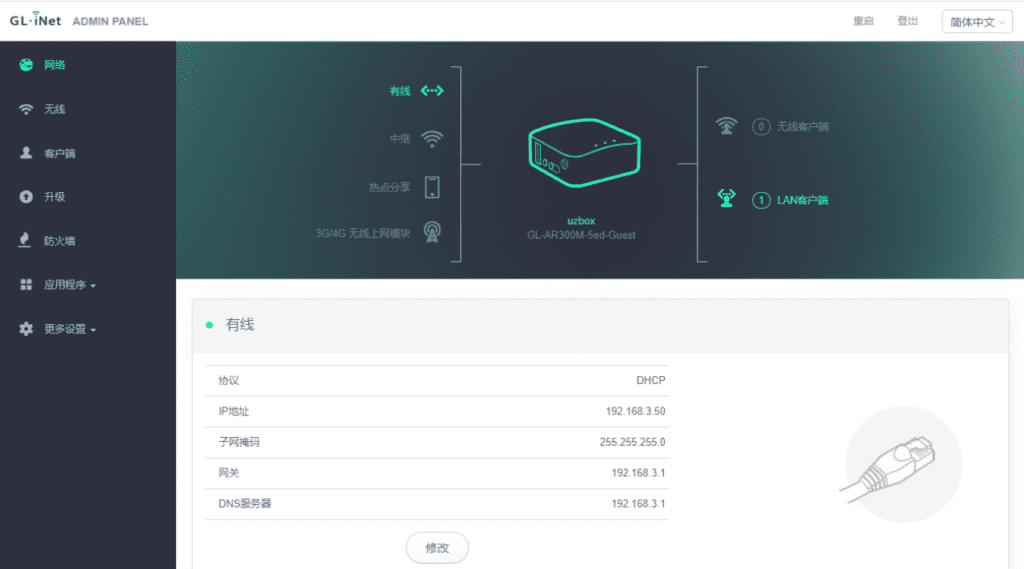1024x569 pixels.
Task: Select the 有线 connection option label
Action: coord(400,91)
